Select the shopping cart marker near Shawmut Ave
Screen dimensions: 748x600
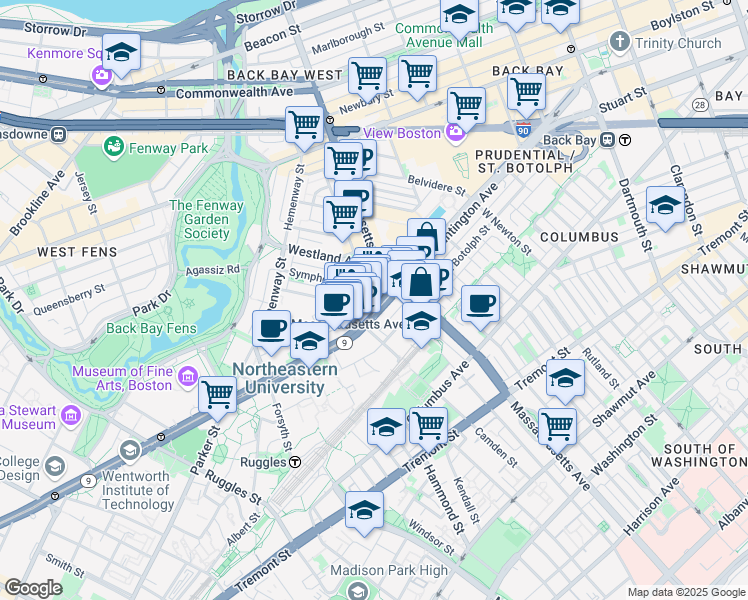coord(558,427)
